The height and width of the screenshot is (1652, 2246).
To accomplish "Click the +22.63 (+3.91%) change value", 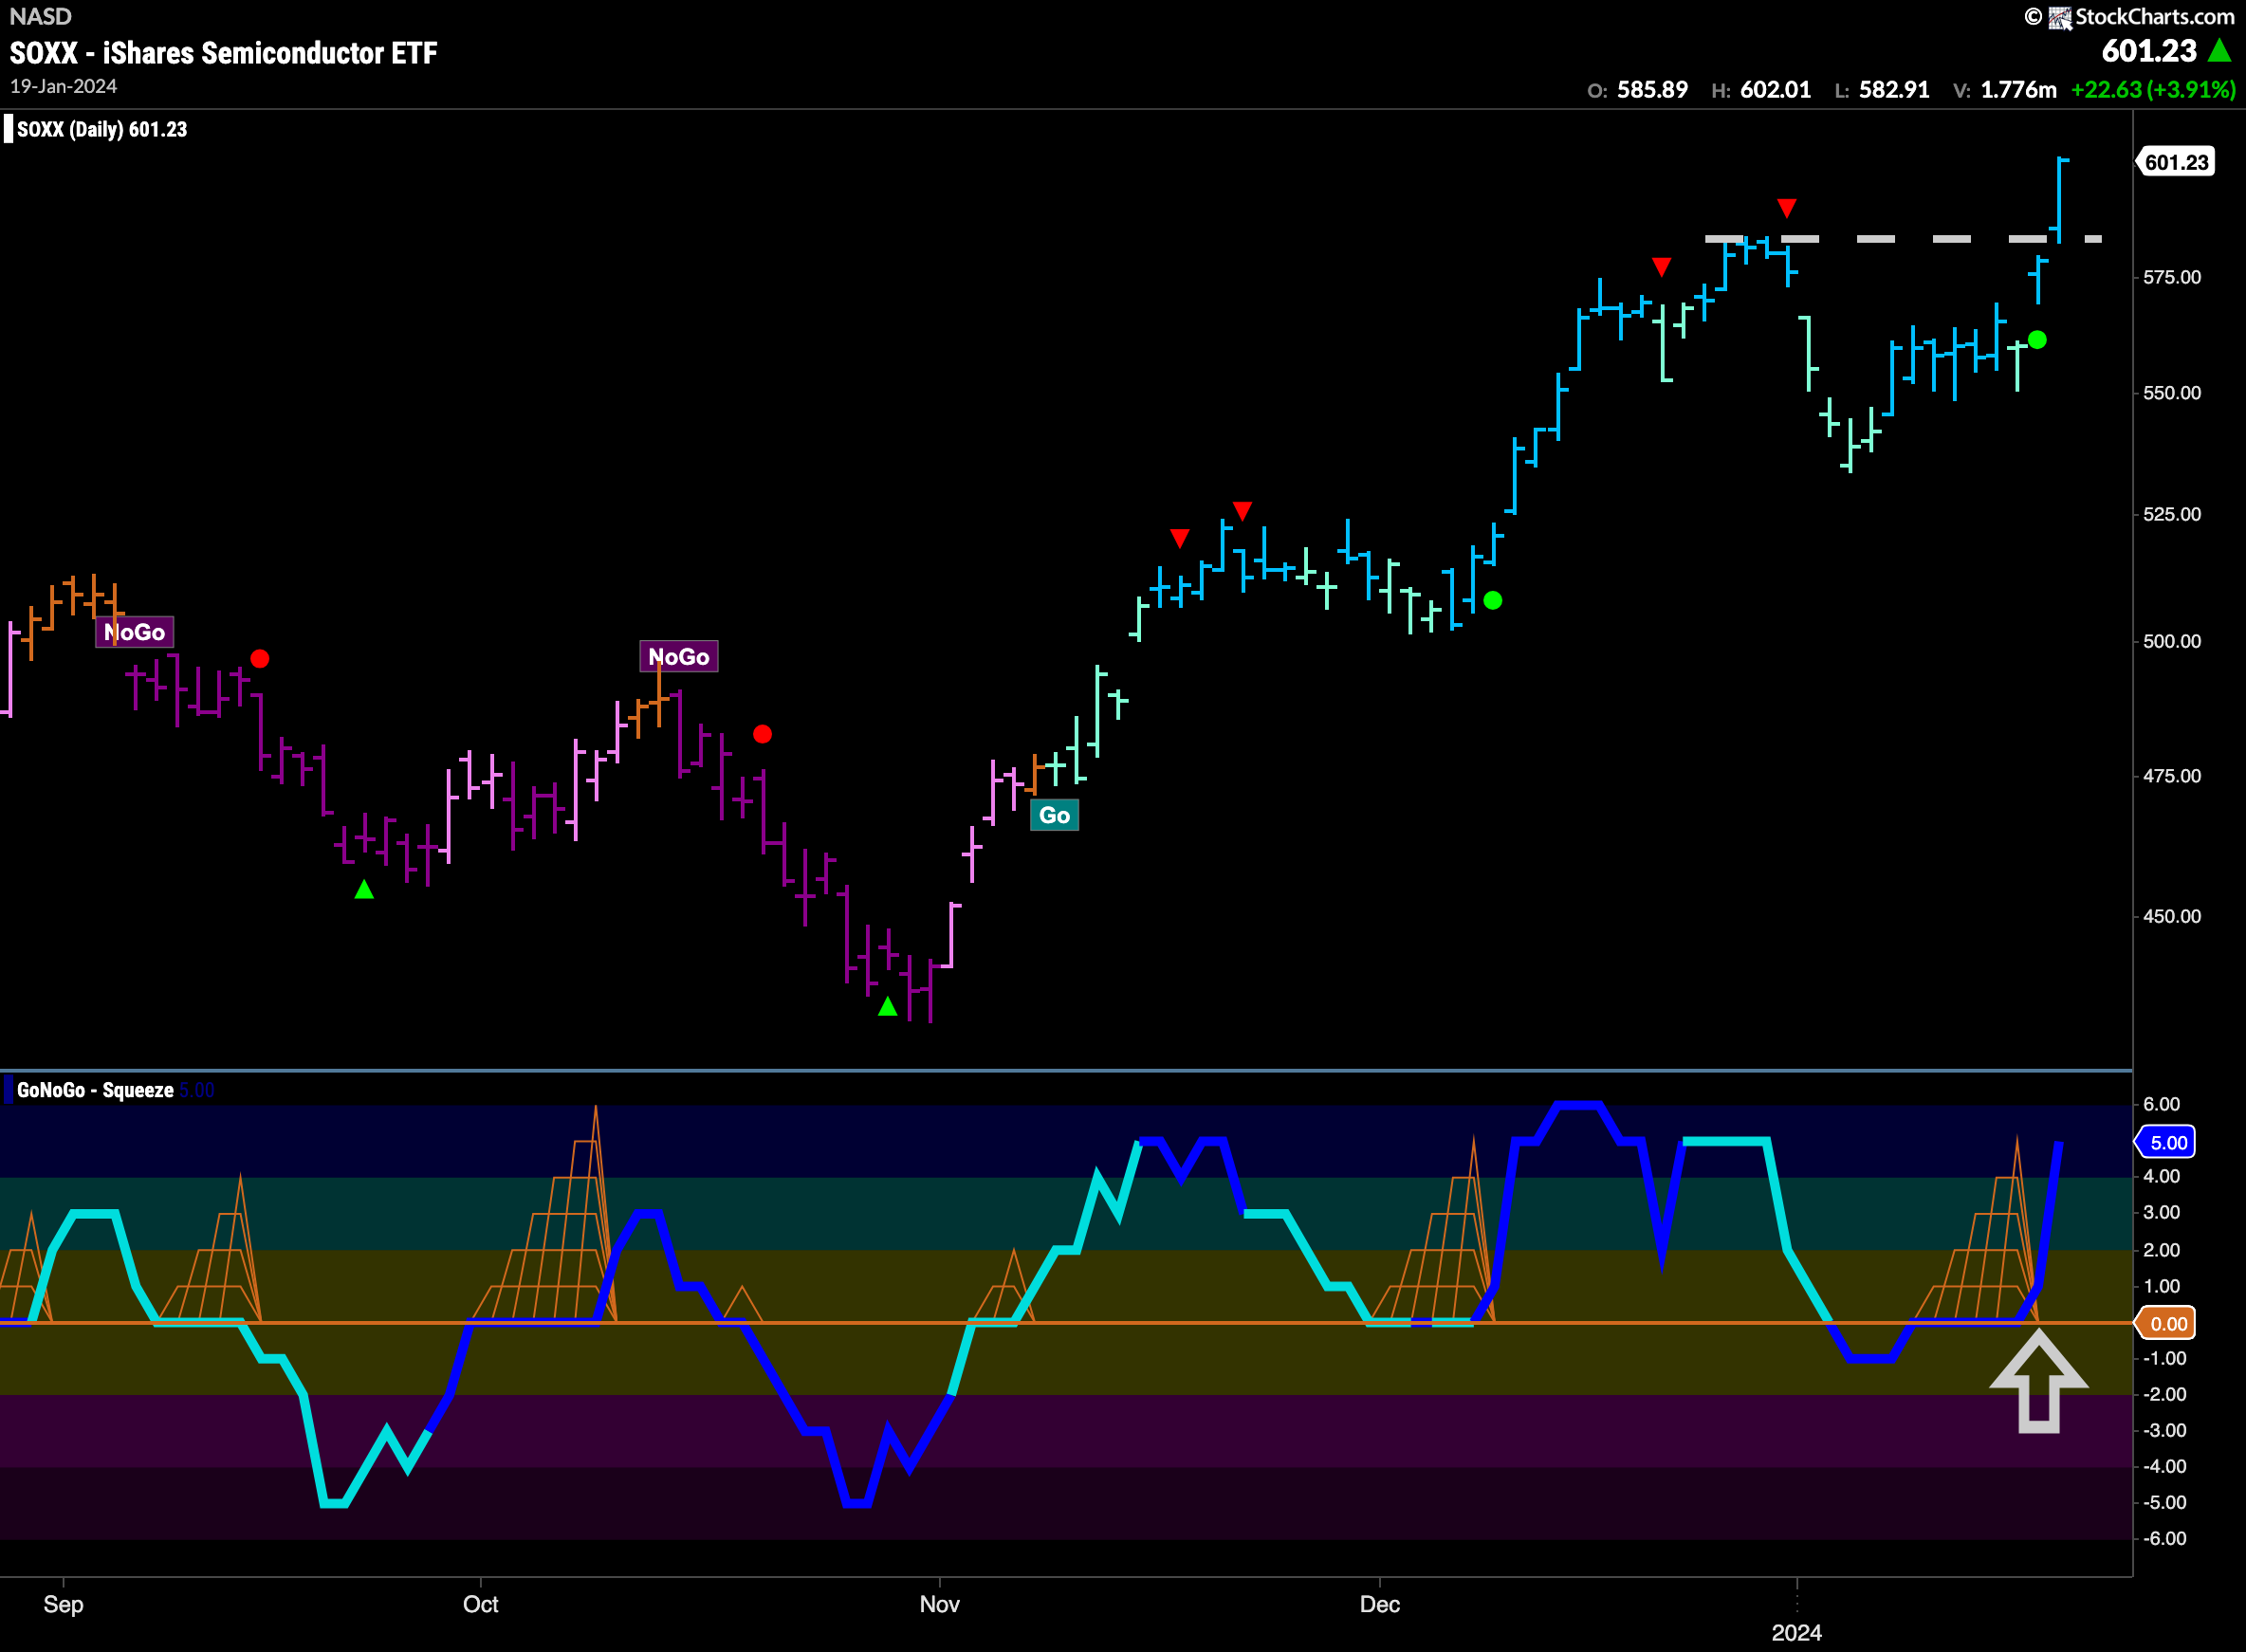I will (2152, 90).
